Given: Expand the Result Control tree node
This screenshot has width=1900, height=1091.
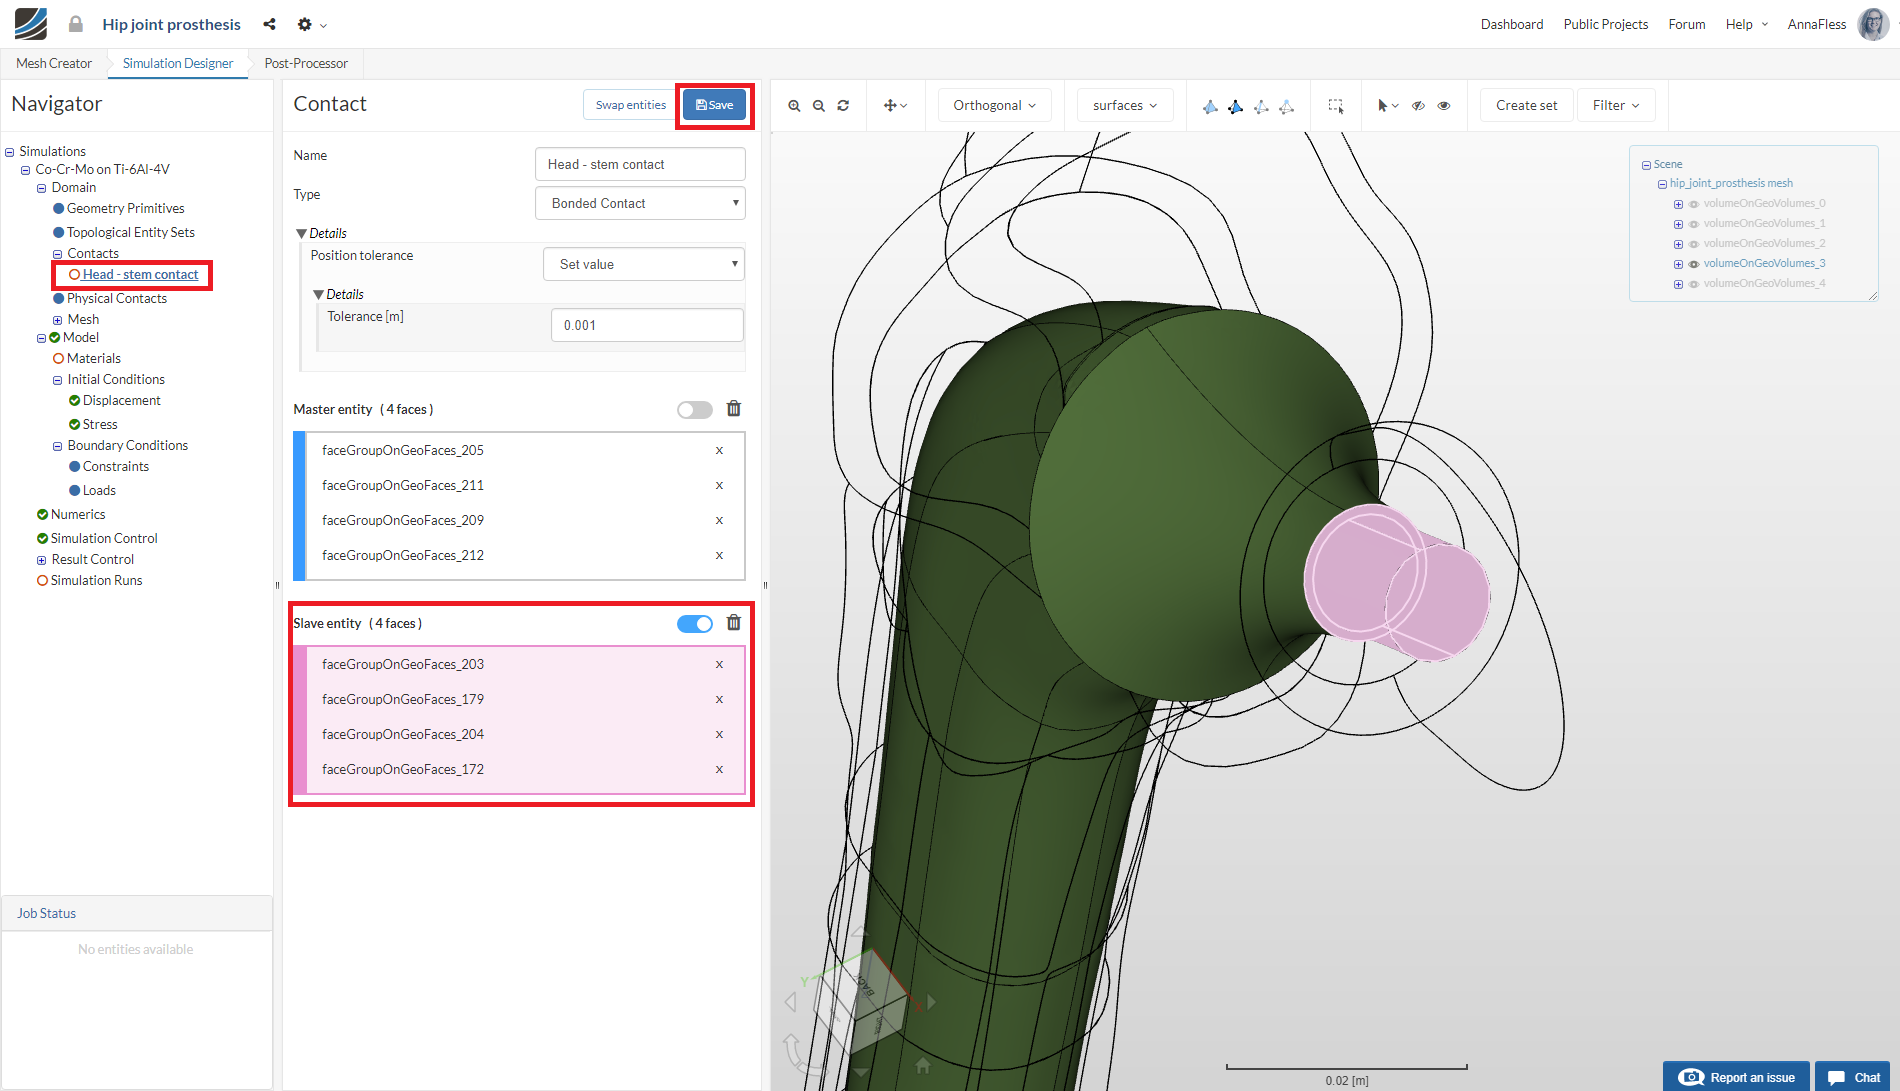Looking at the screenshot, I should tap(42, 560).
